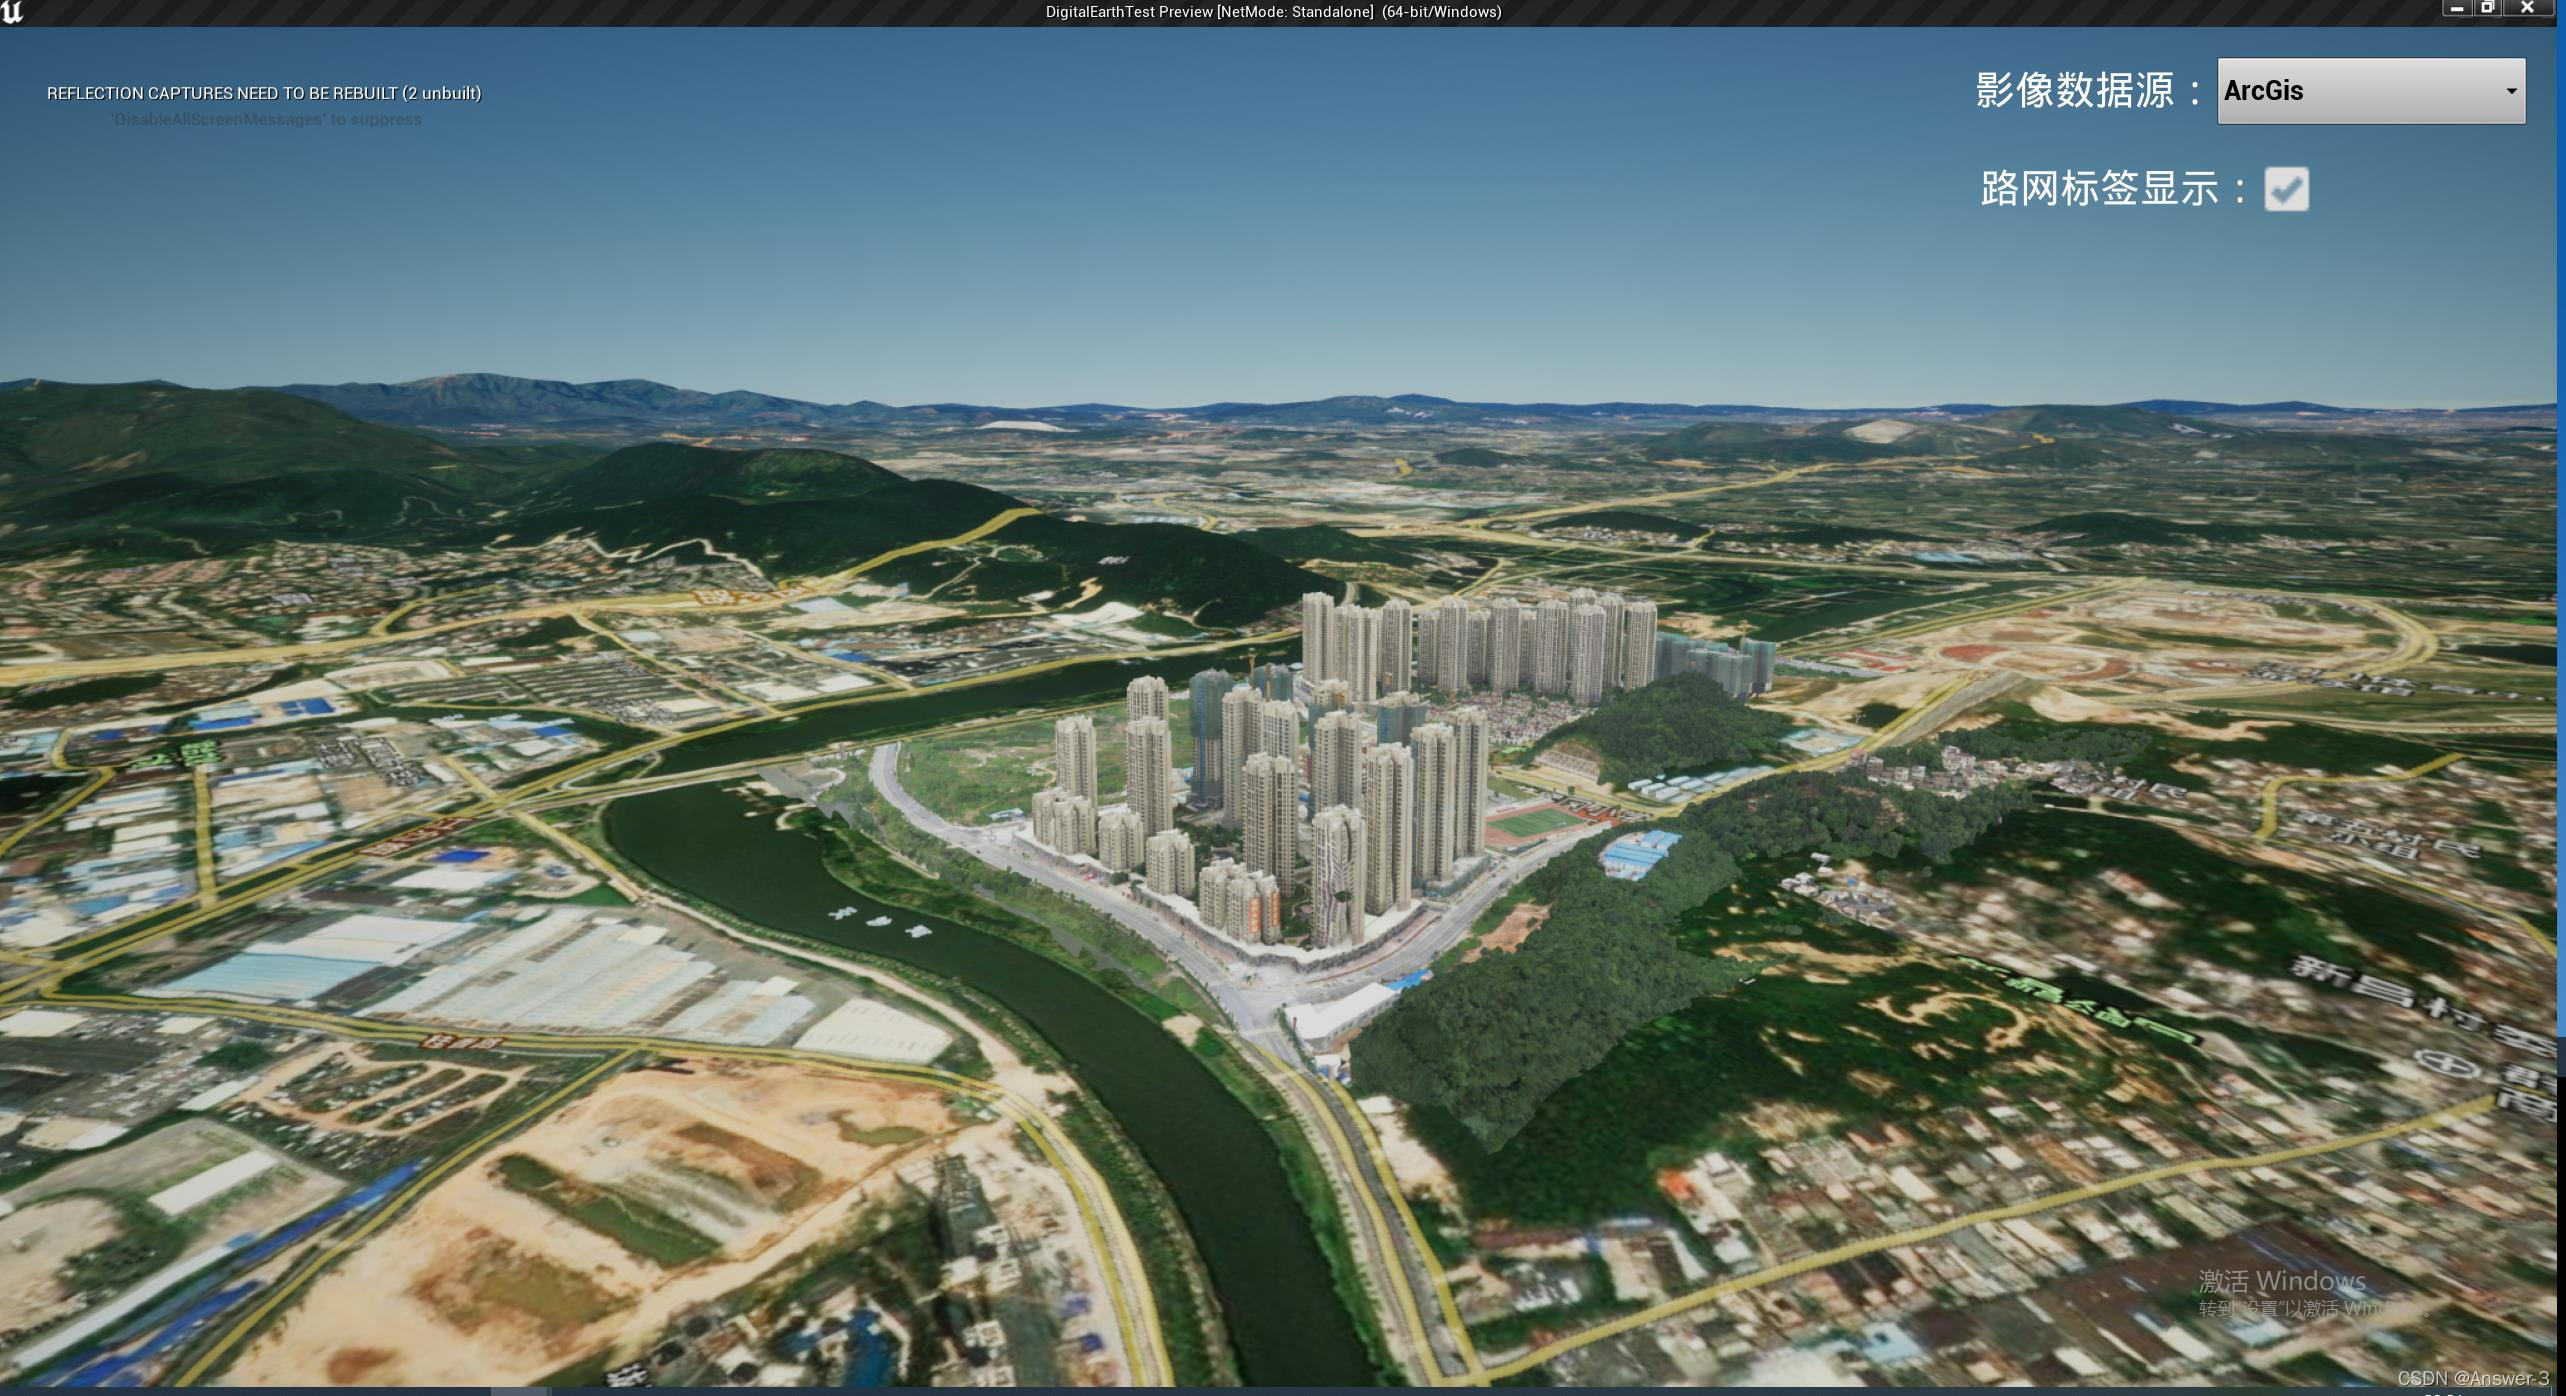Click the 路网标签显示 label text
Screen dimensions: 2566x1396
point(2099,189)
